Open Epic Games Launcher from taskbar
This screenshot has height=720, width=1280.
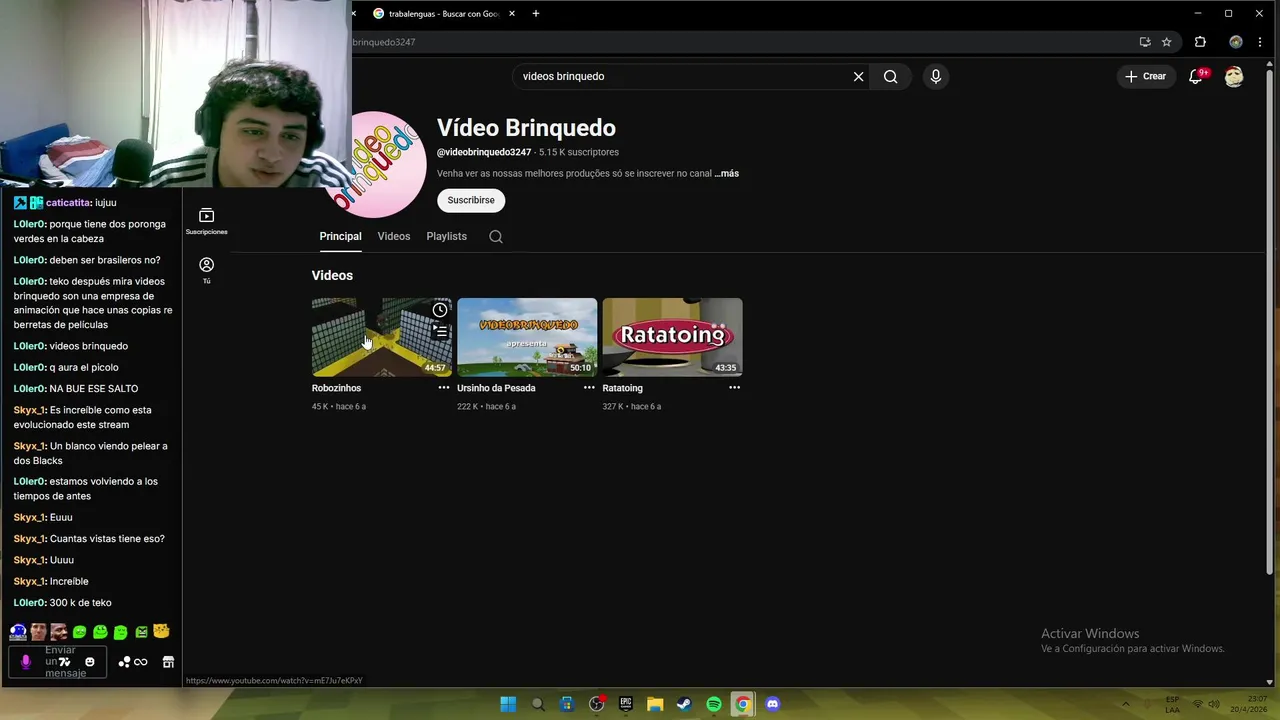[626, 704]
